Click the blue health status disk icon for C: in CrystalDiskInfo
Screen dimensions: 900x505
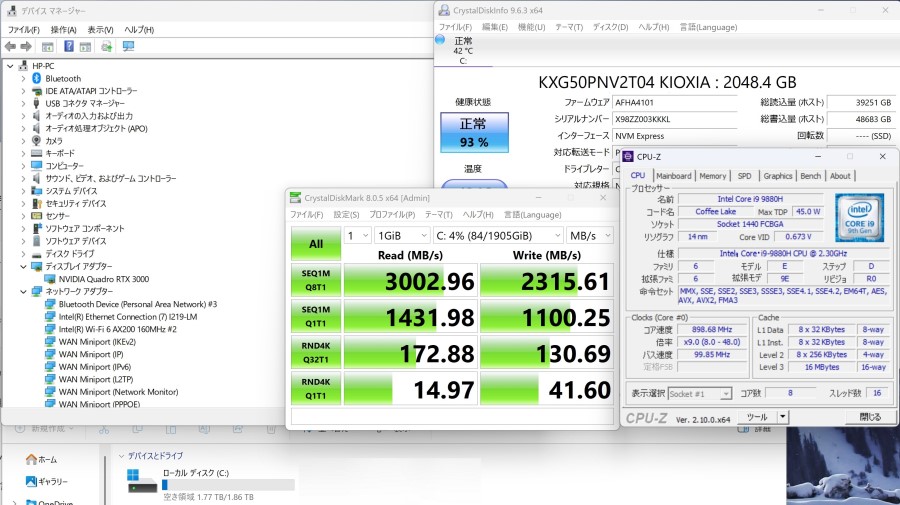(440, 40)
